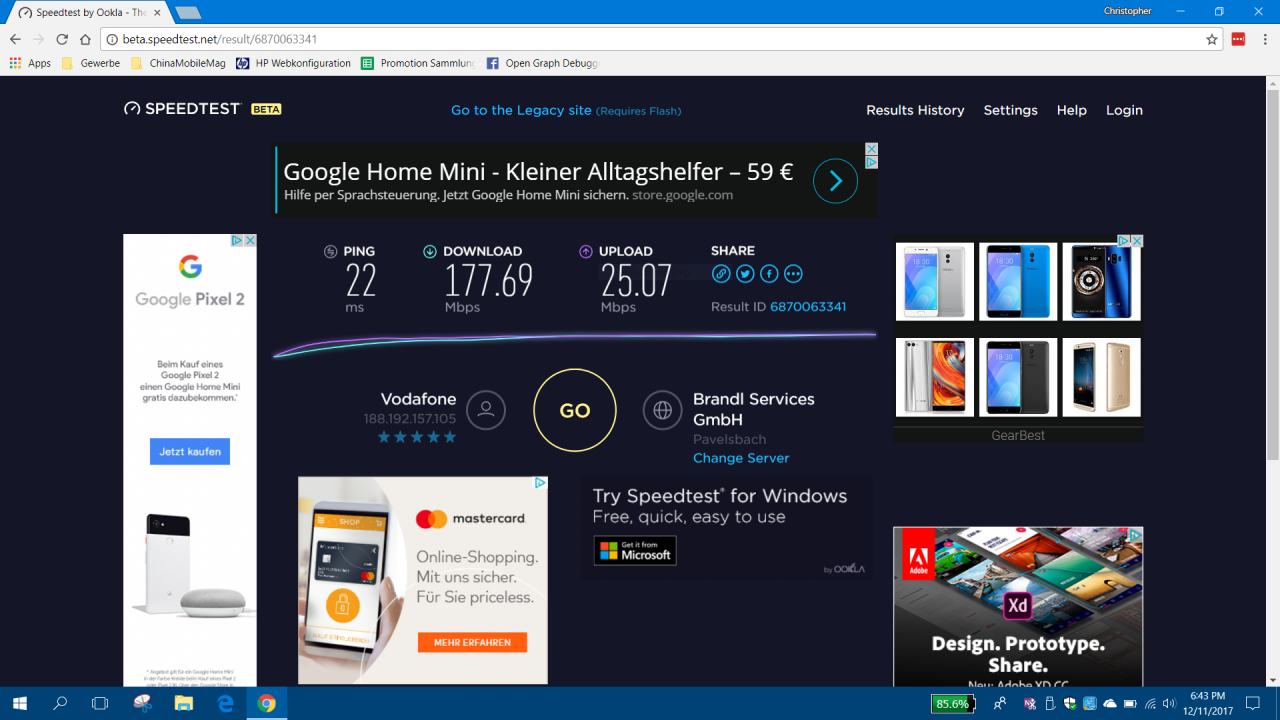Open the Settings menu item
This screenshot has height=720, width=1280.
1010,110
